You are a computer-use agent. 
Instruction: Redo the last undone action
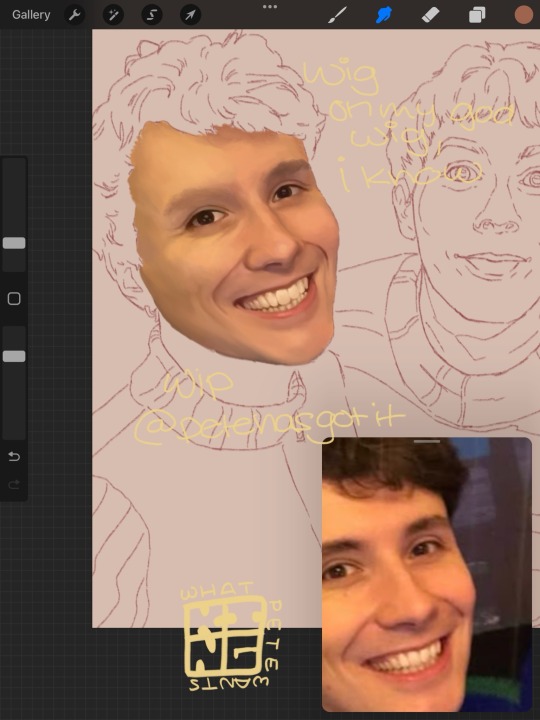point(14,484)
